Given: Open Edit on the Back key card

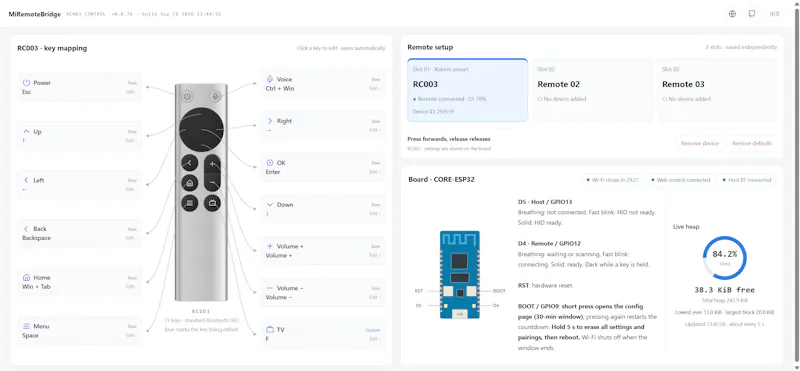Looking at the screenshot, I should 132,238.
